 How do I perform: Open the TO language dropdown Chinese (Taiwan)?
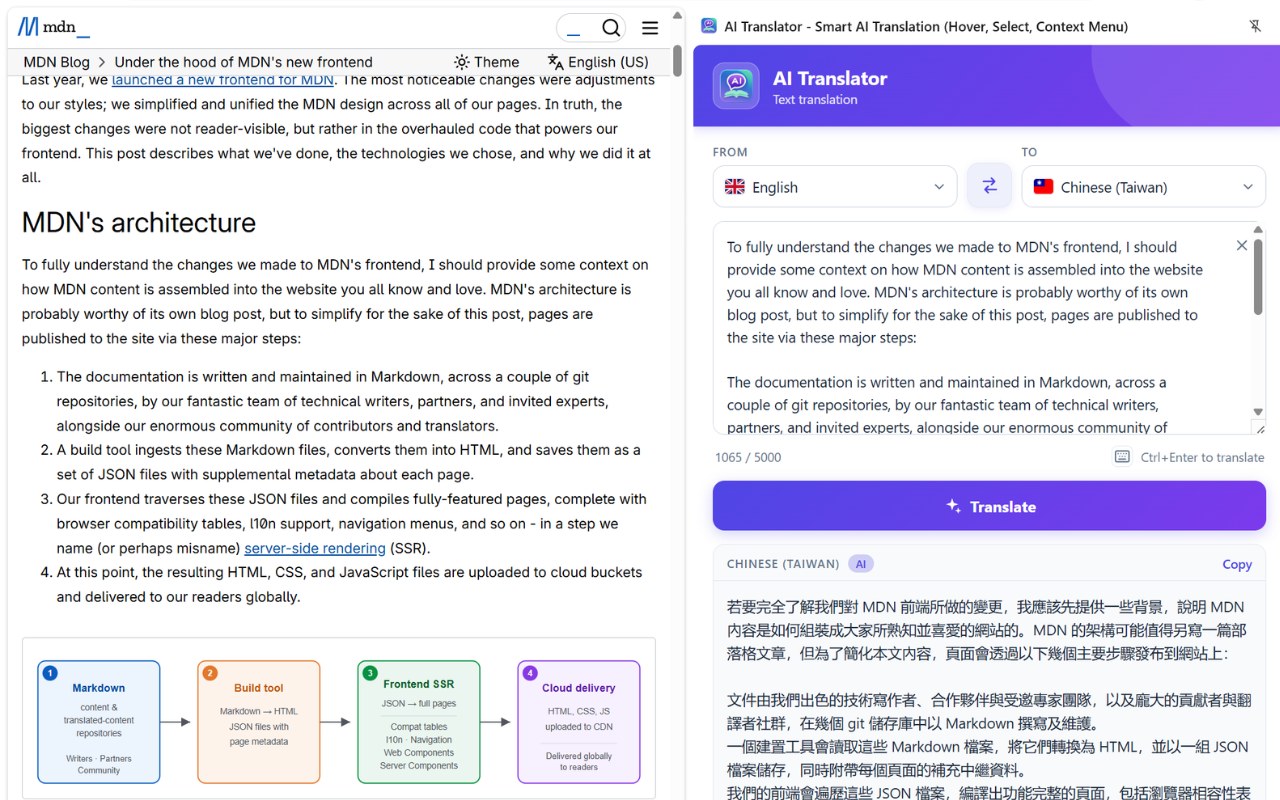tap(1144, 187)
